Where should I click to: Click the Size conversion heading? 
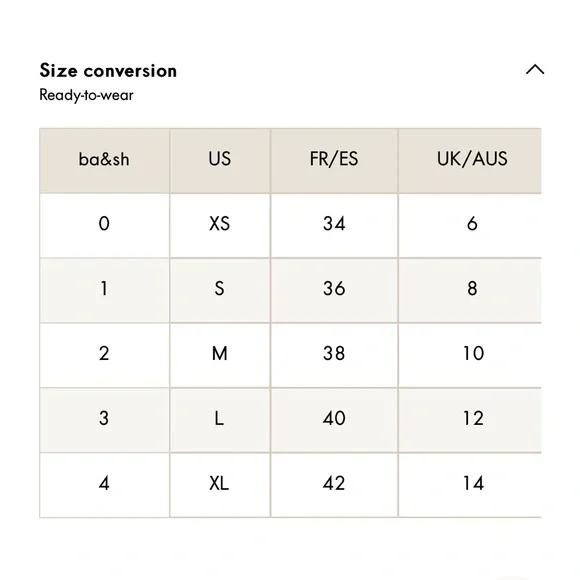(108, 71)
